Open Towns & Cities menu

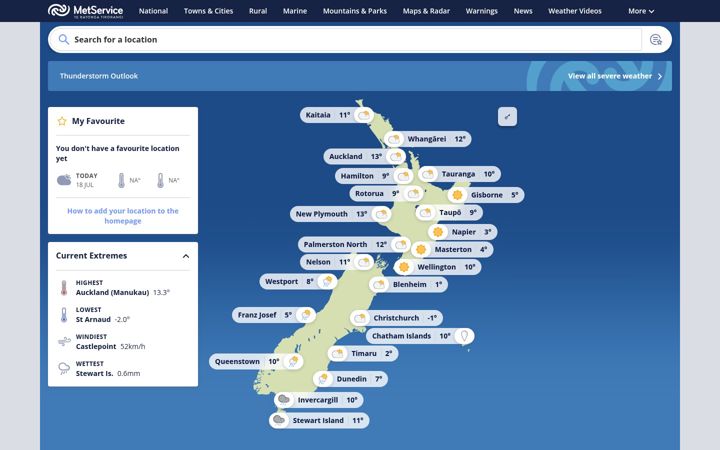pyautogui.click(x=208, y=11)
